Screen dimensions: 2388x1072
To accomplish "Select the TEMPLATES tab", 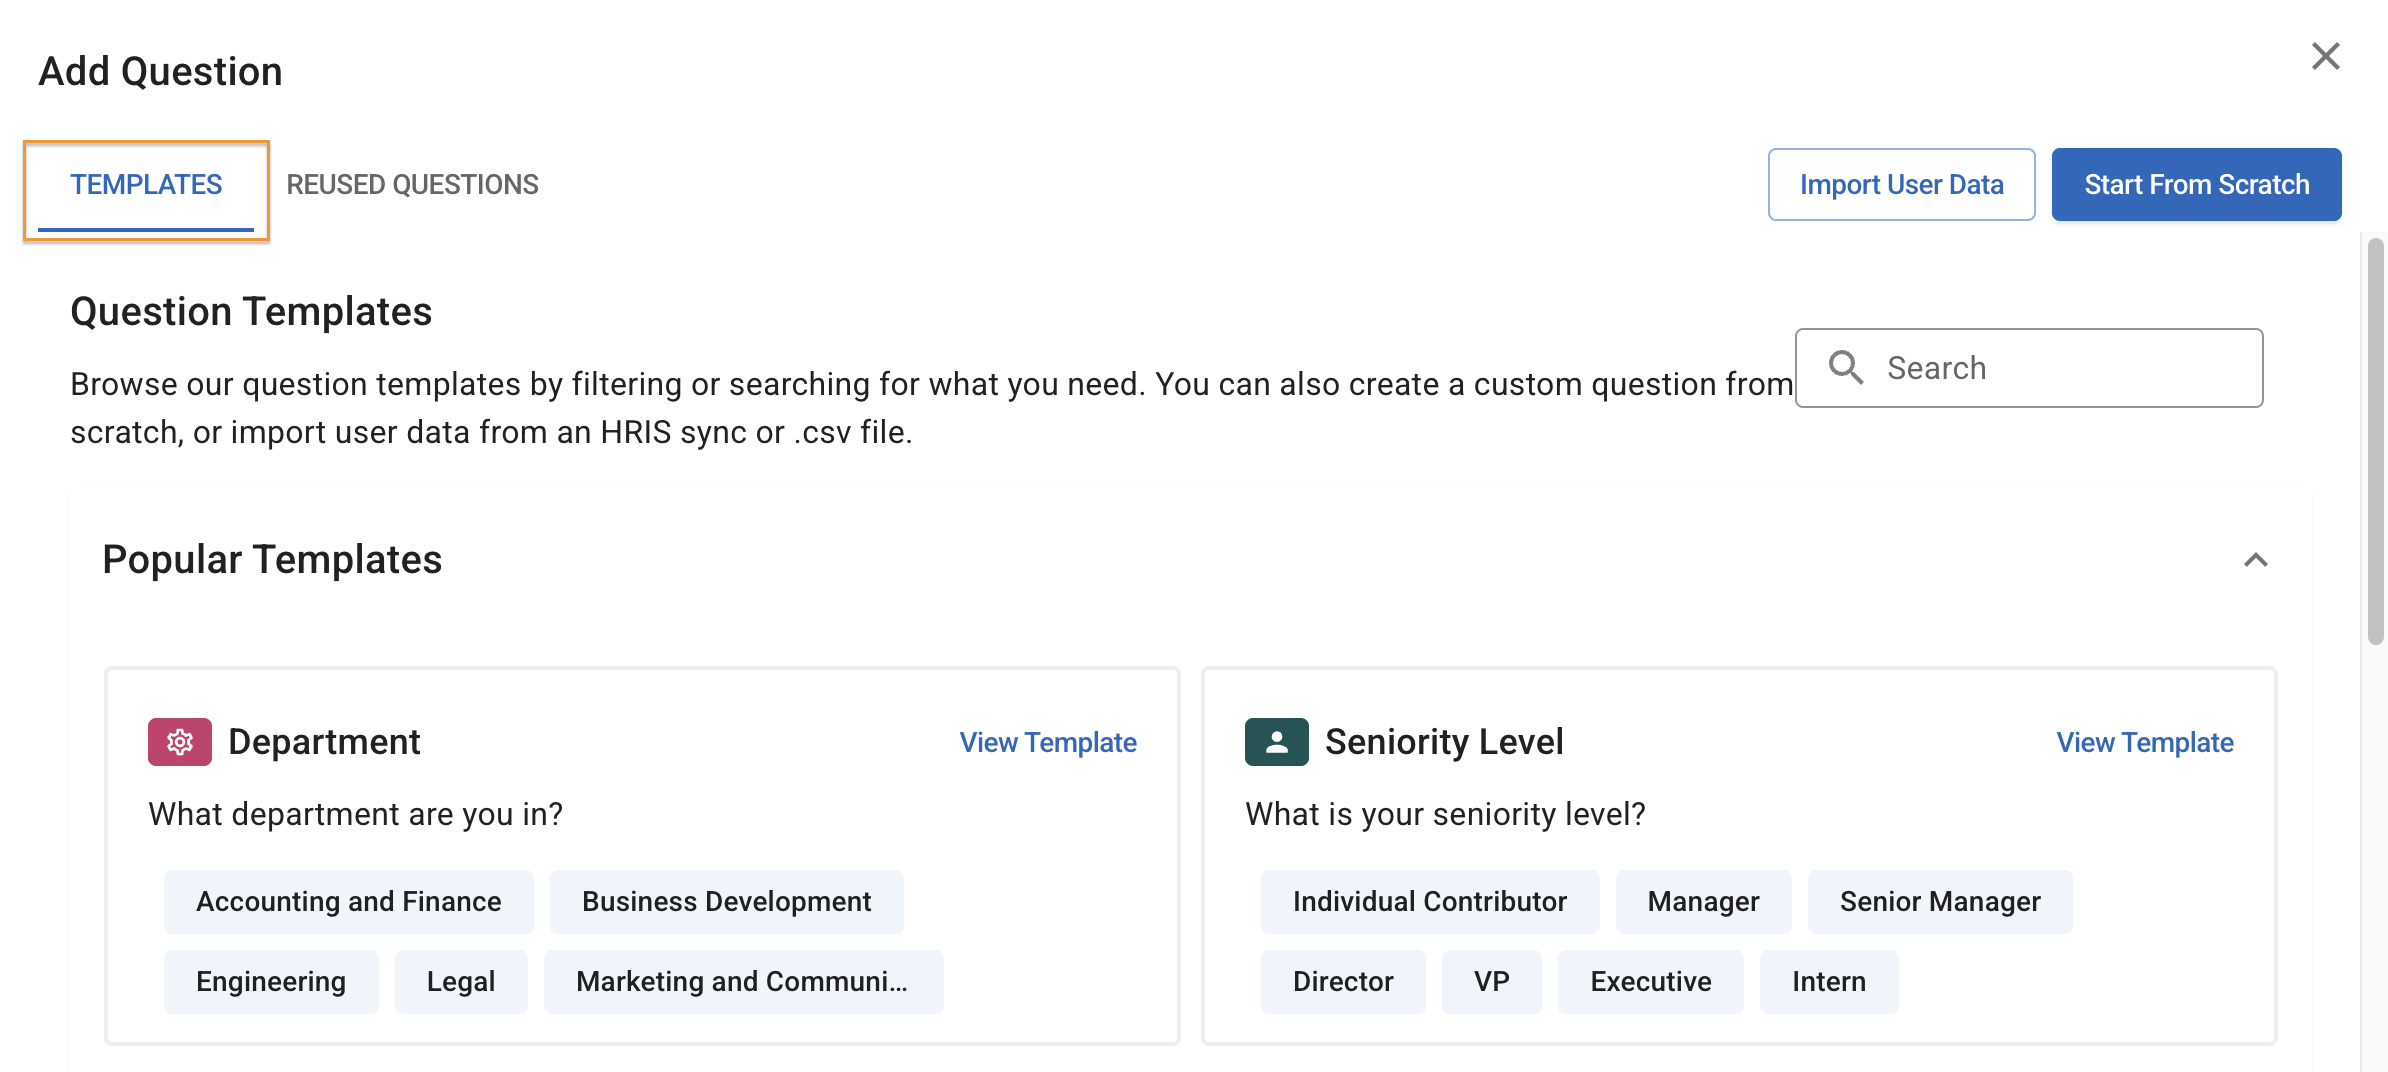I will click(146, 184).
